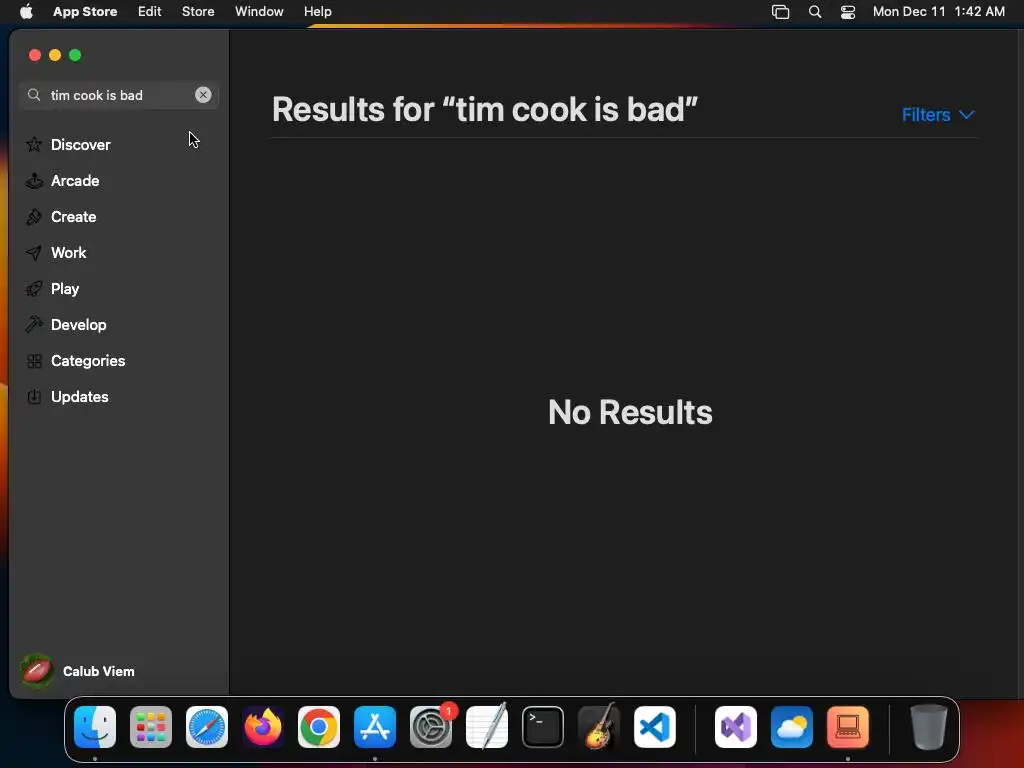
Task: Open the Categories grid icon
Action: tap(34, 361)
